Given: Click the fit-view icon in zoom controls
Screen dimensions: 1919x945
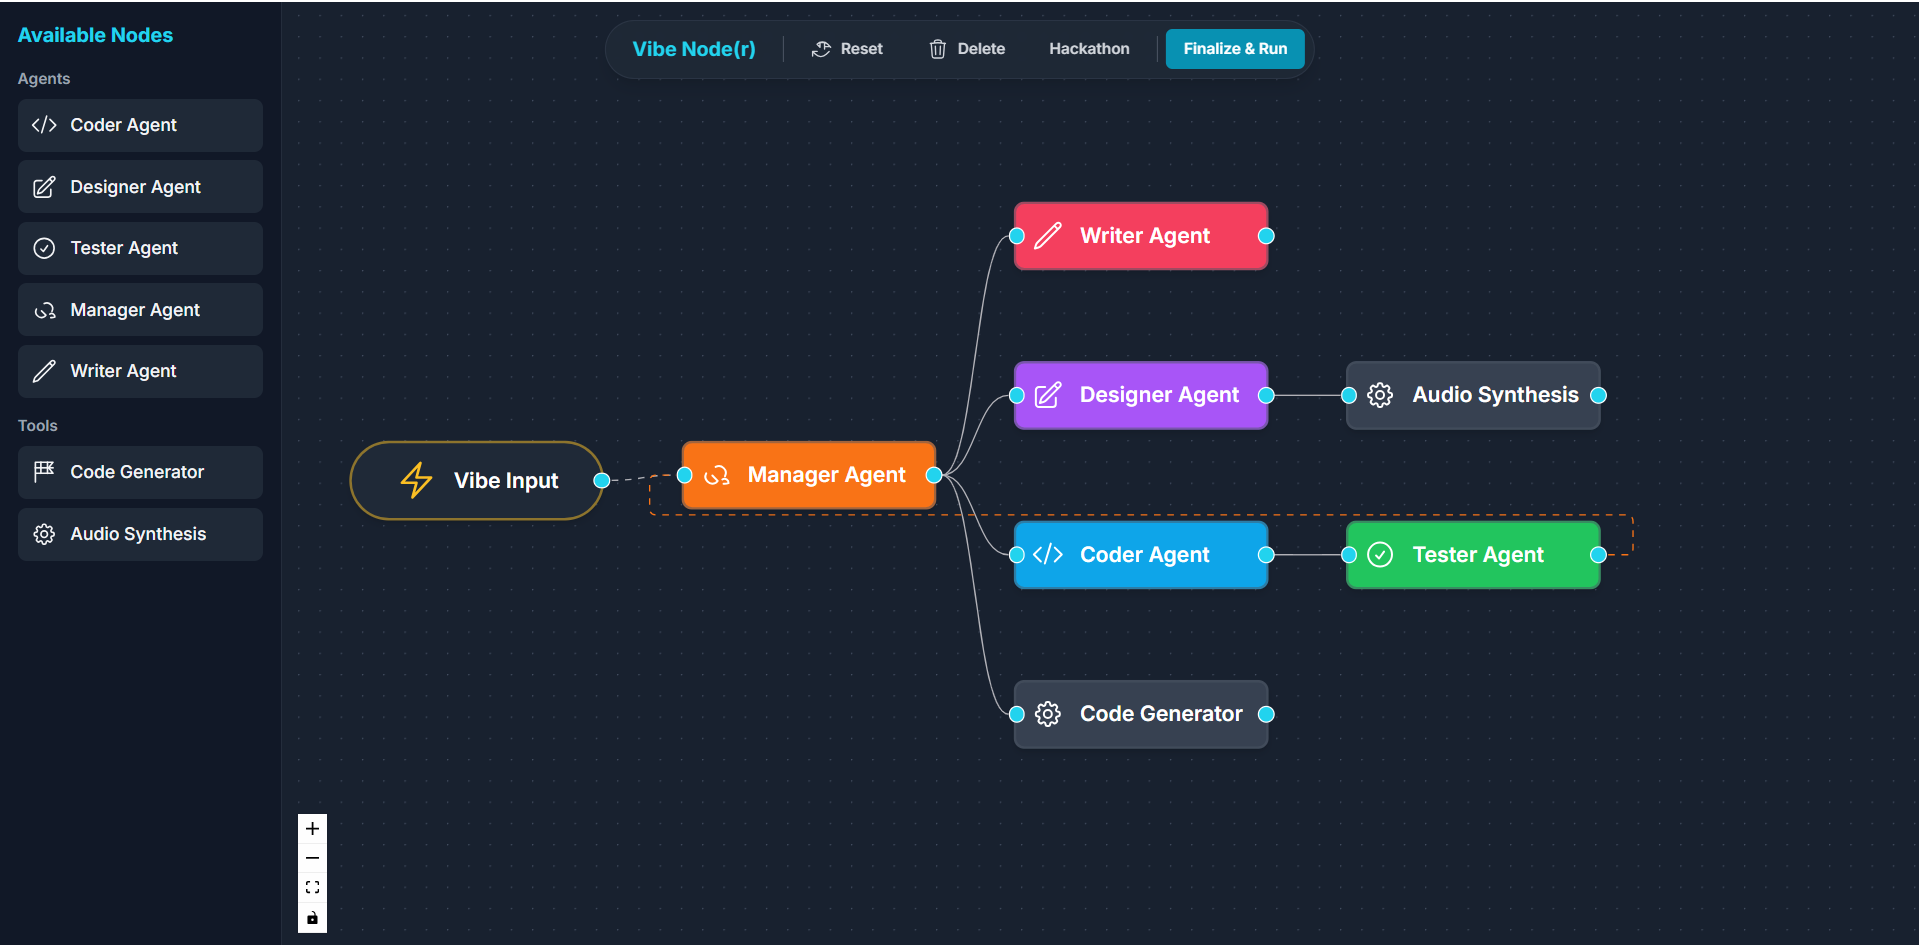Looking at the screenshot, I should click(x=312, y=887).
